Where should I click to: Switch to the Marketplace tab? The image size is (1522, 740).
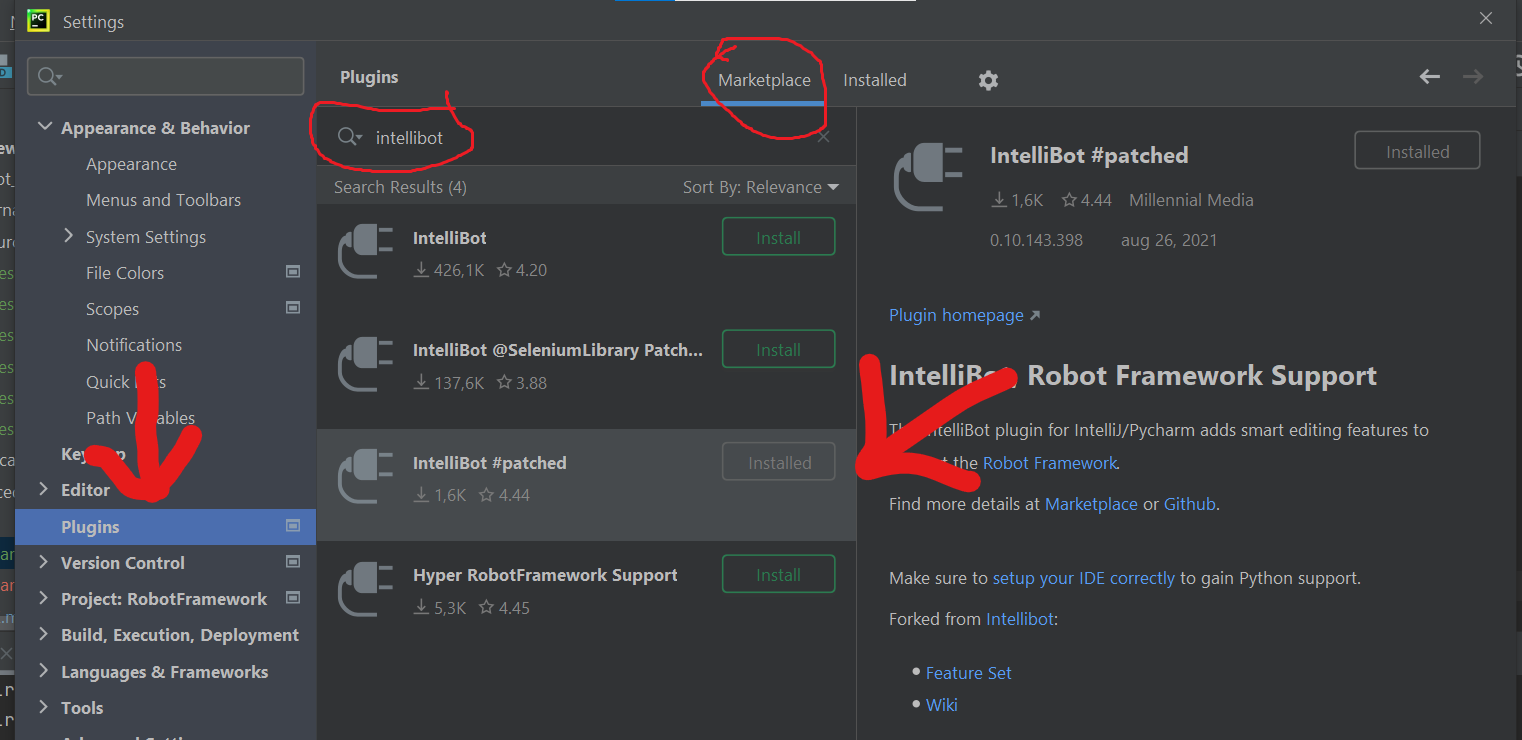764,80
